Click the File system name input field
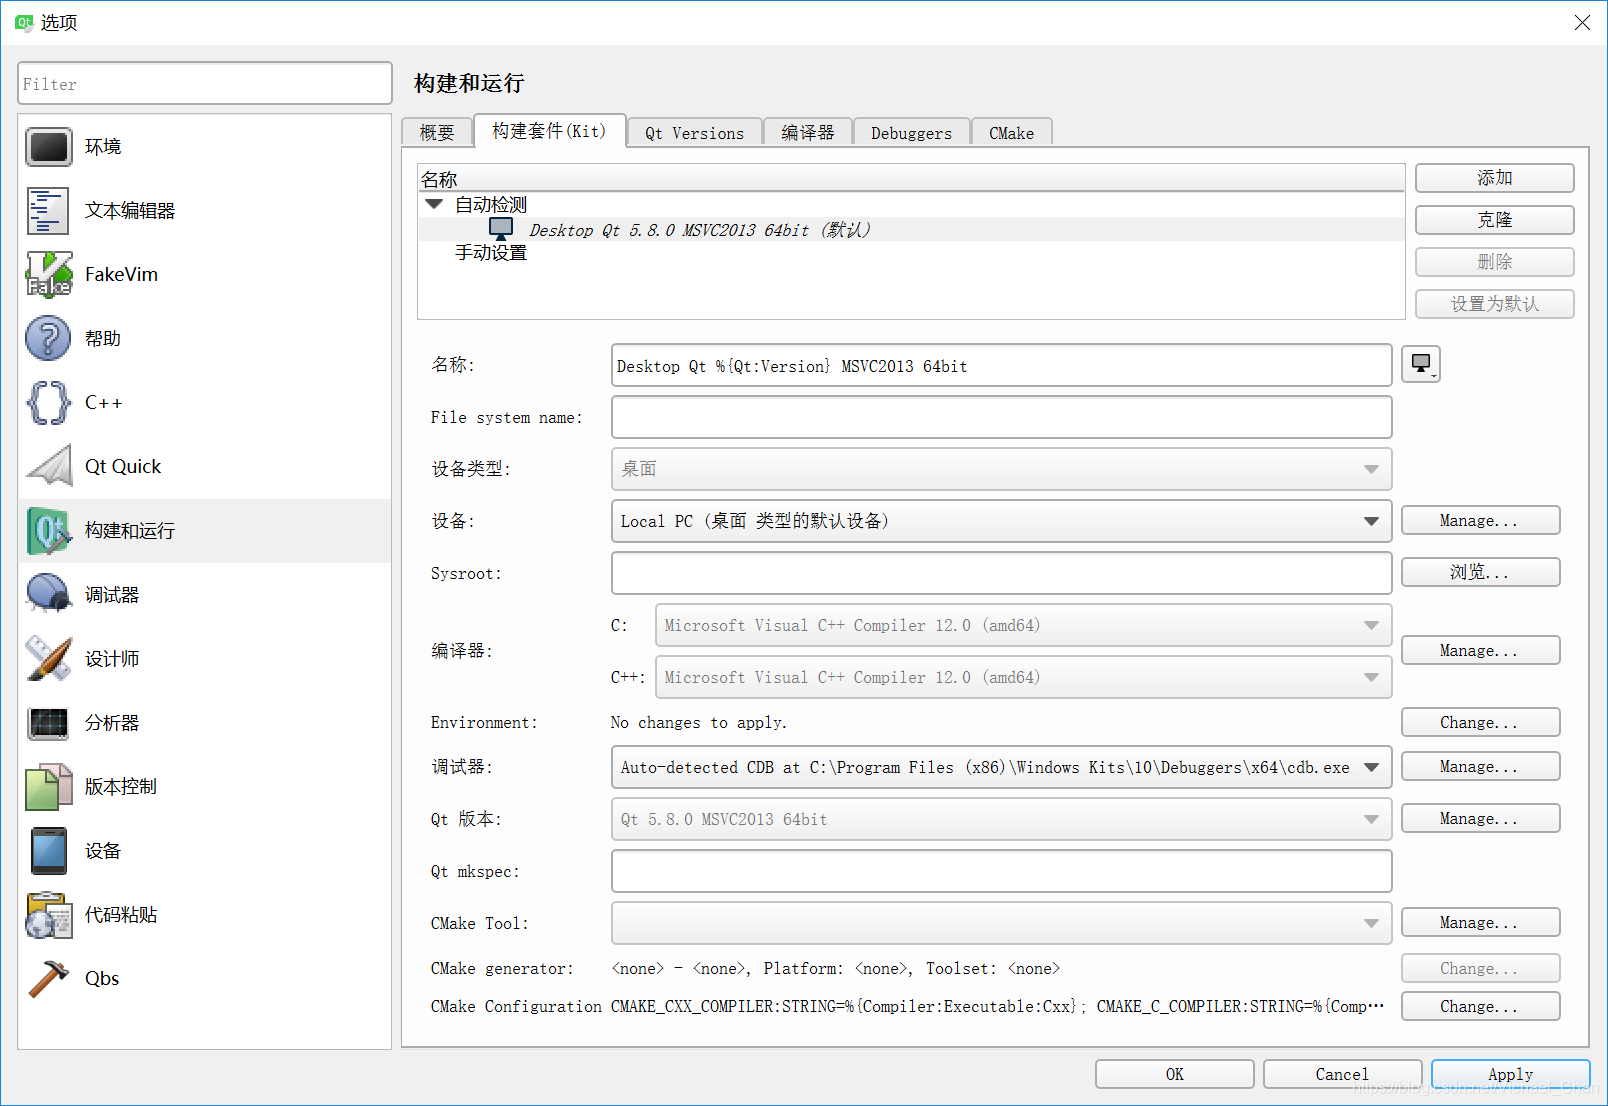Viewport: 1608px width, 1106px height. [x=1001, y=417]
